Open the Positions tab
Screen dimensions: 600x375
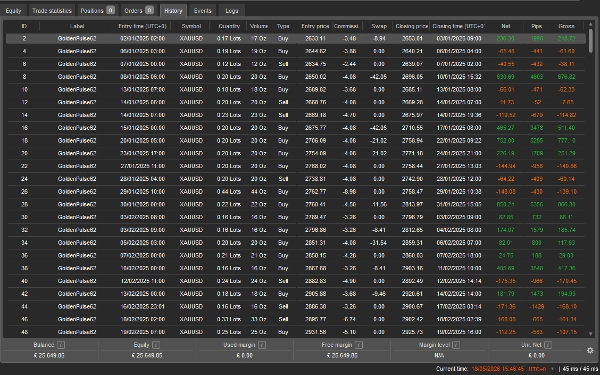point(97,11)
